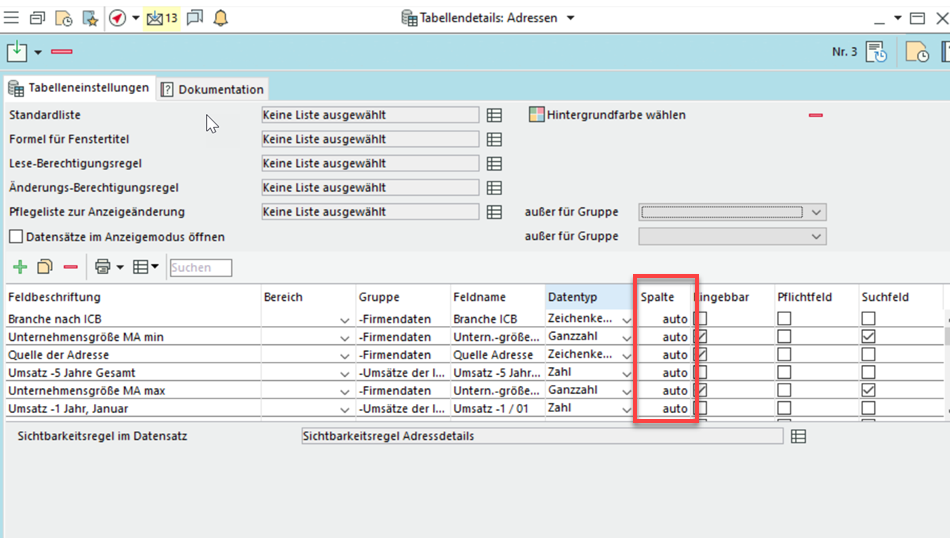
Task: Click the notification bell icon
Action: click(221, 18)
